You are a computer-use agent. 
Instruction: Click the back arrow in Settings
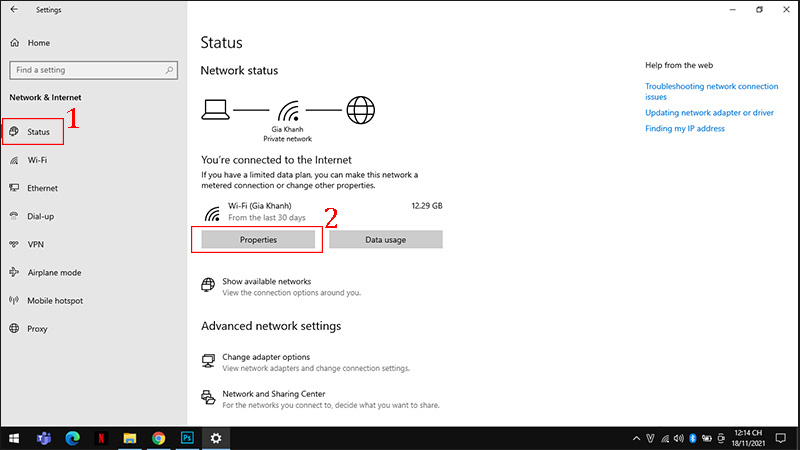12,10
